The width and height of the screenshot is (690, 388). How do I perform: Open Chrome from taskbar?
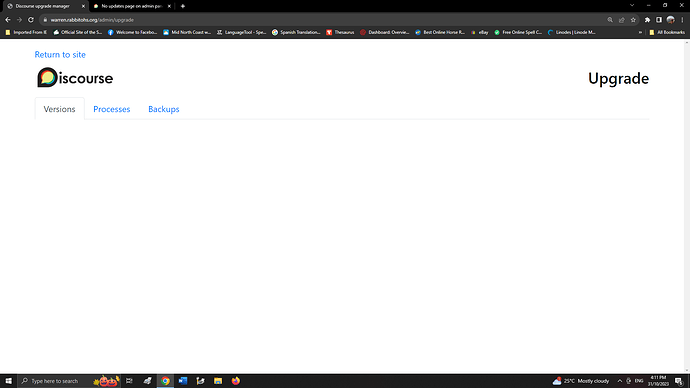(165, 381)
